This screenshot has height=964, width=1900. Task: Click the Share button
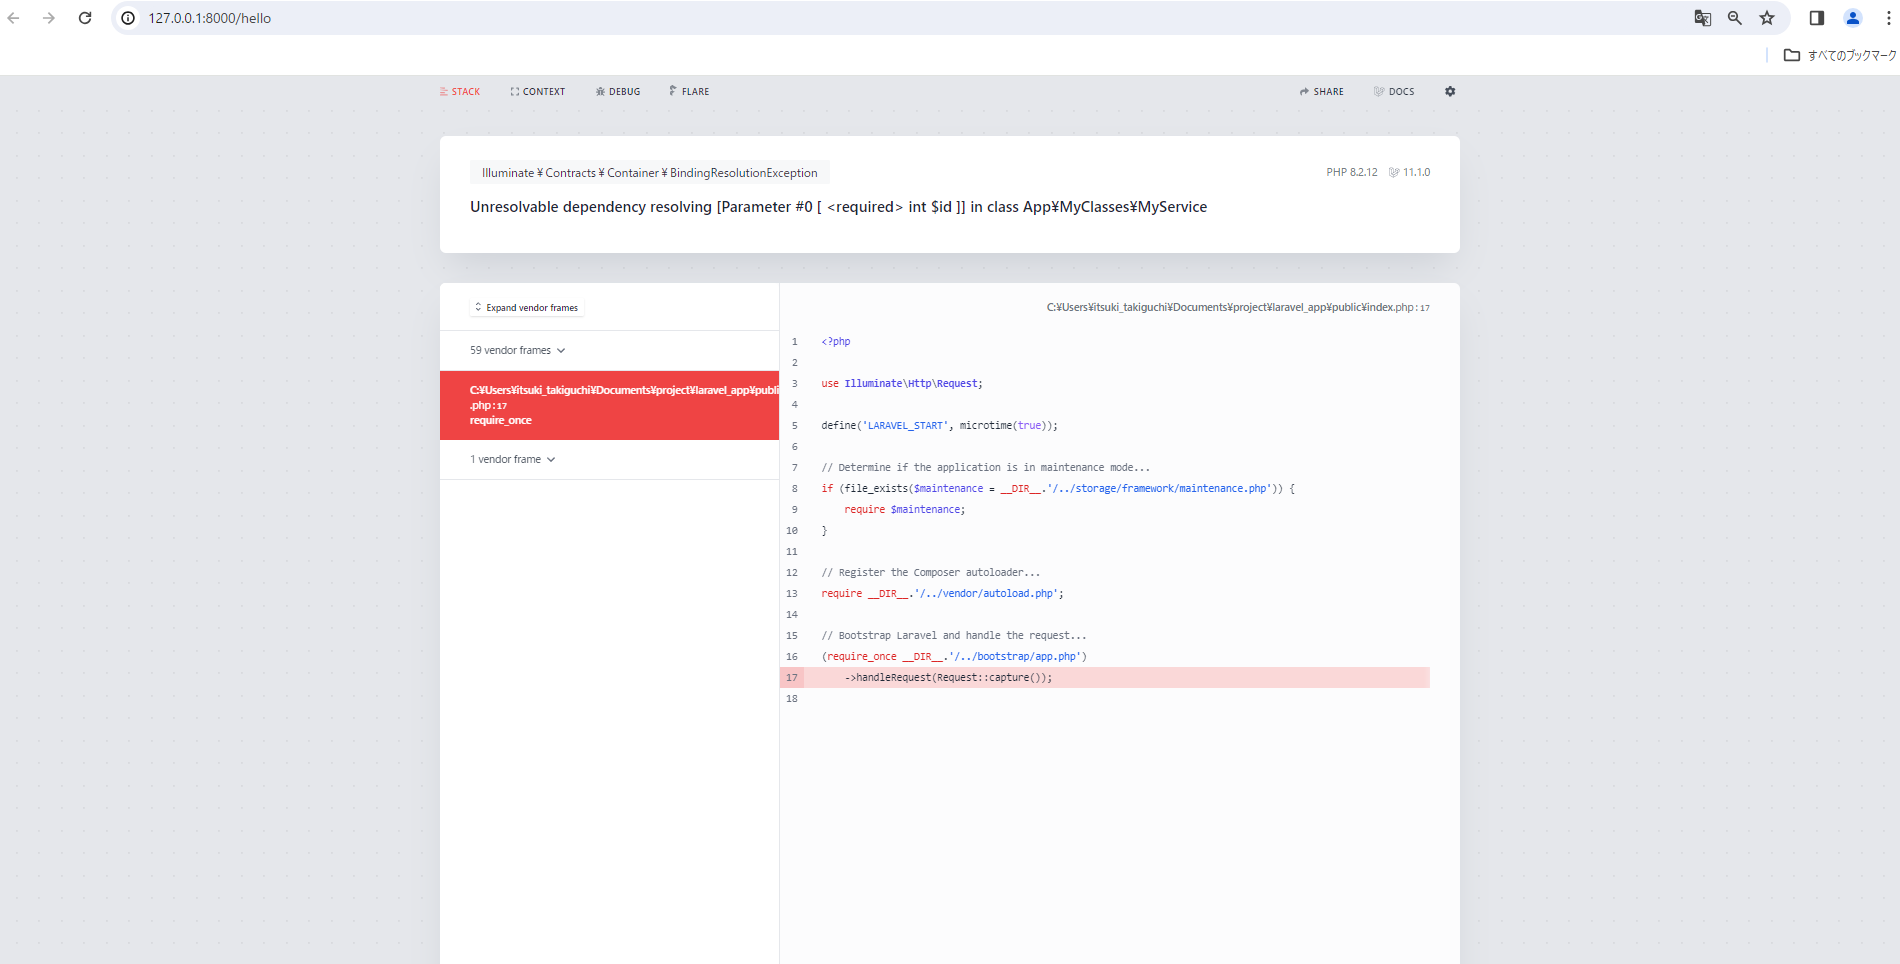click(x=1321, y=91)
